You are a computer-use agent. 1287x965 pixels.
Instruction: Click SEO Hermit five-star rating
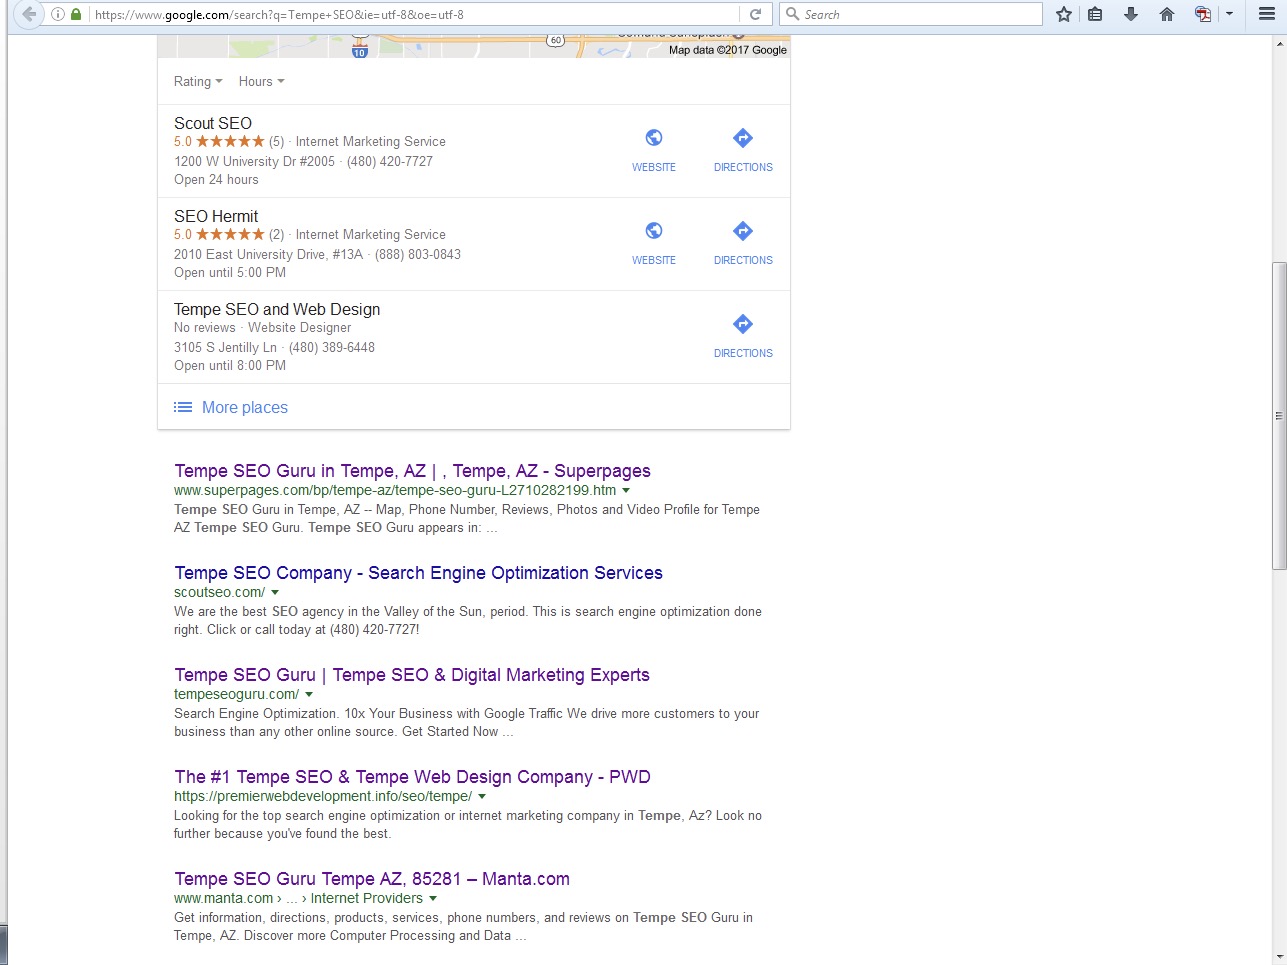pyautogui.click(x=230, y=234)
